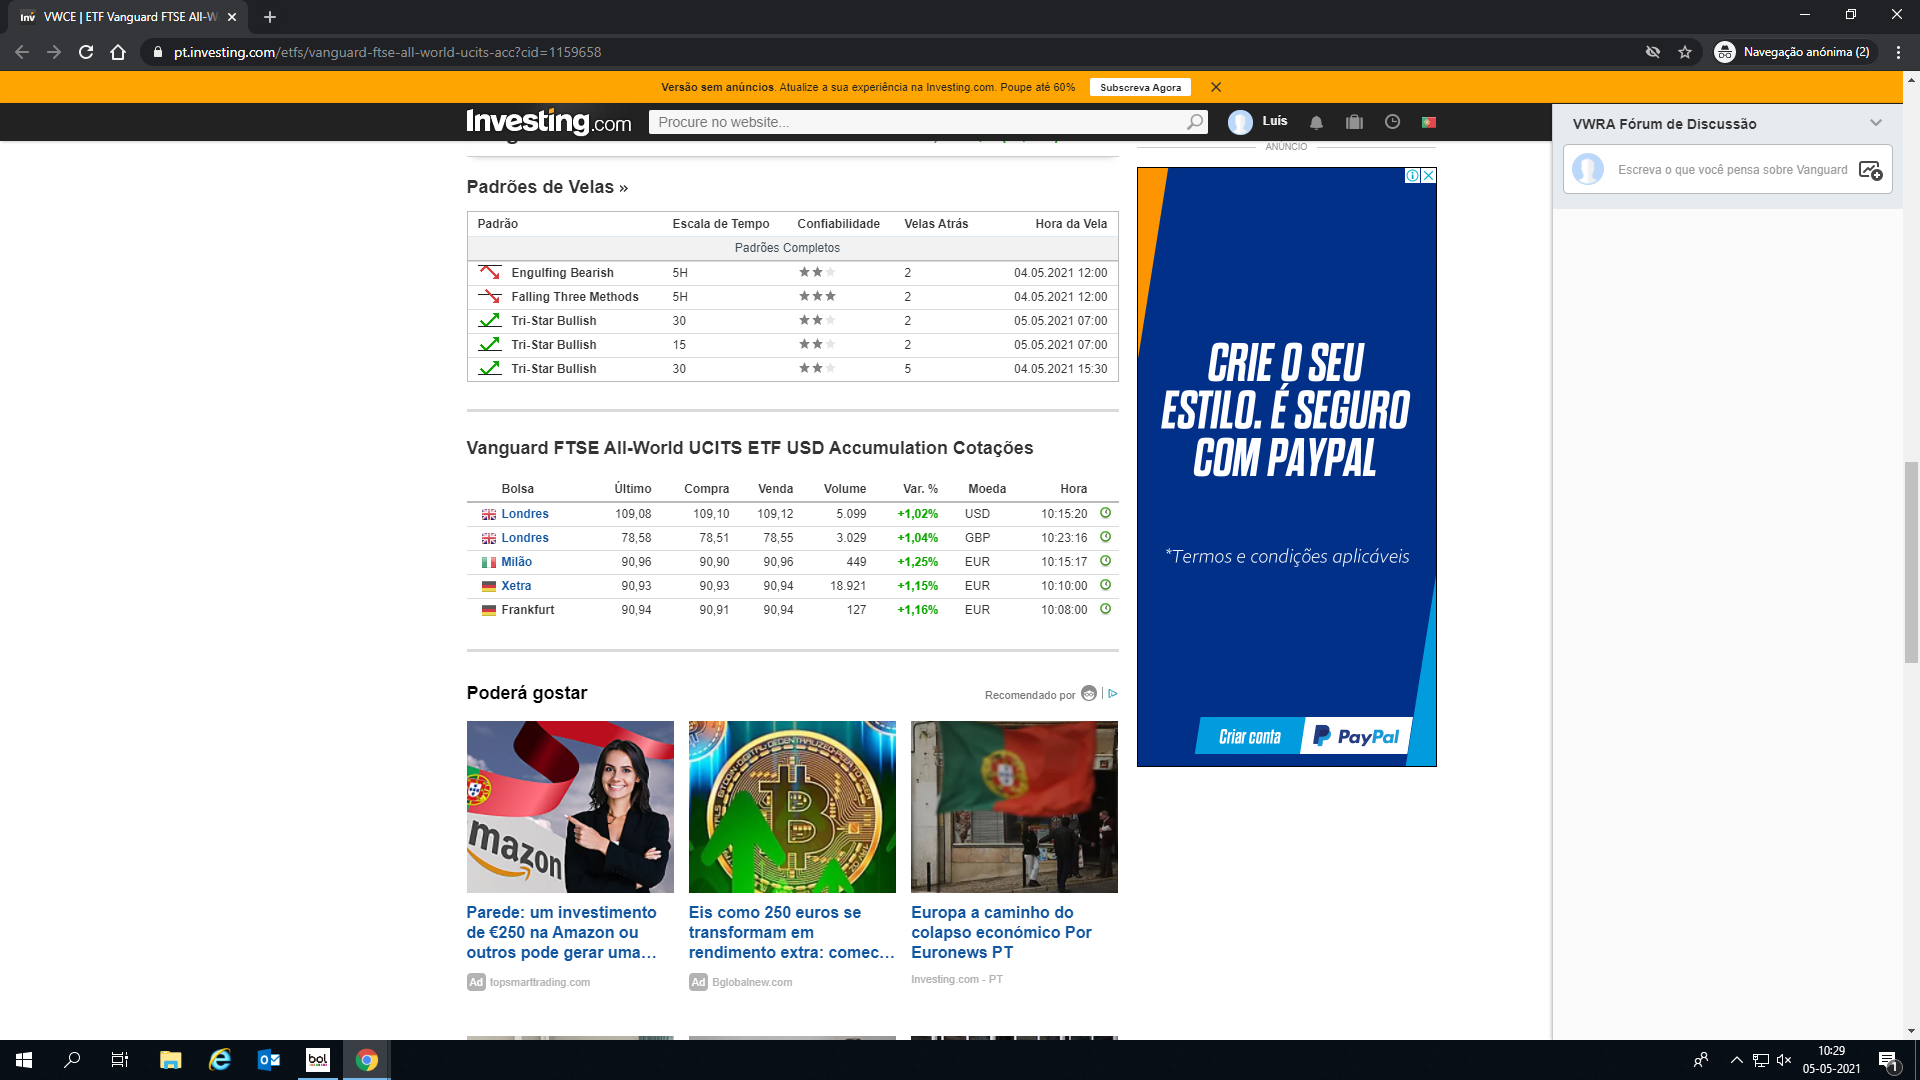Click the Subscreva Agora button

point(1140,87)
